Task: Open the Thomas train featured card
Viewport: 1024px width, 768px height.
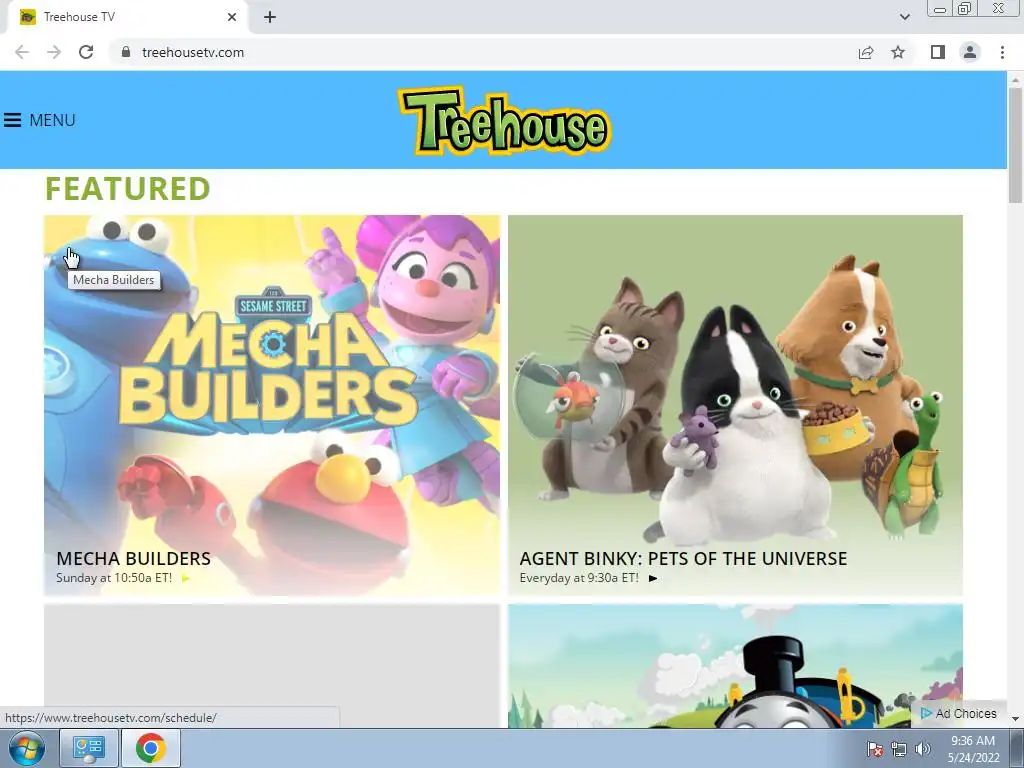Action: [735, 665]
